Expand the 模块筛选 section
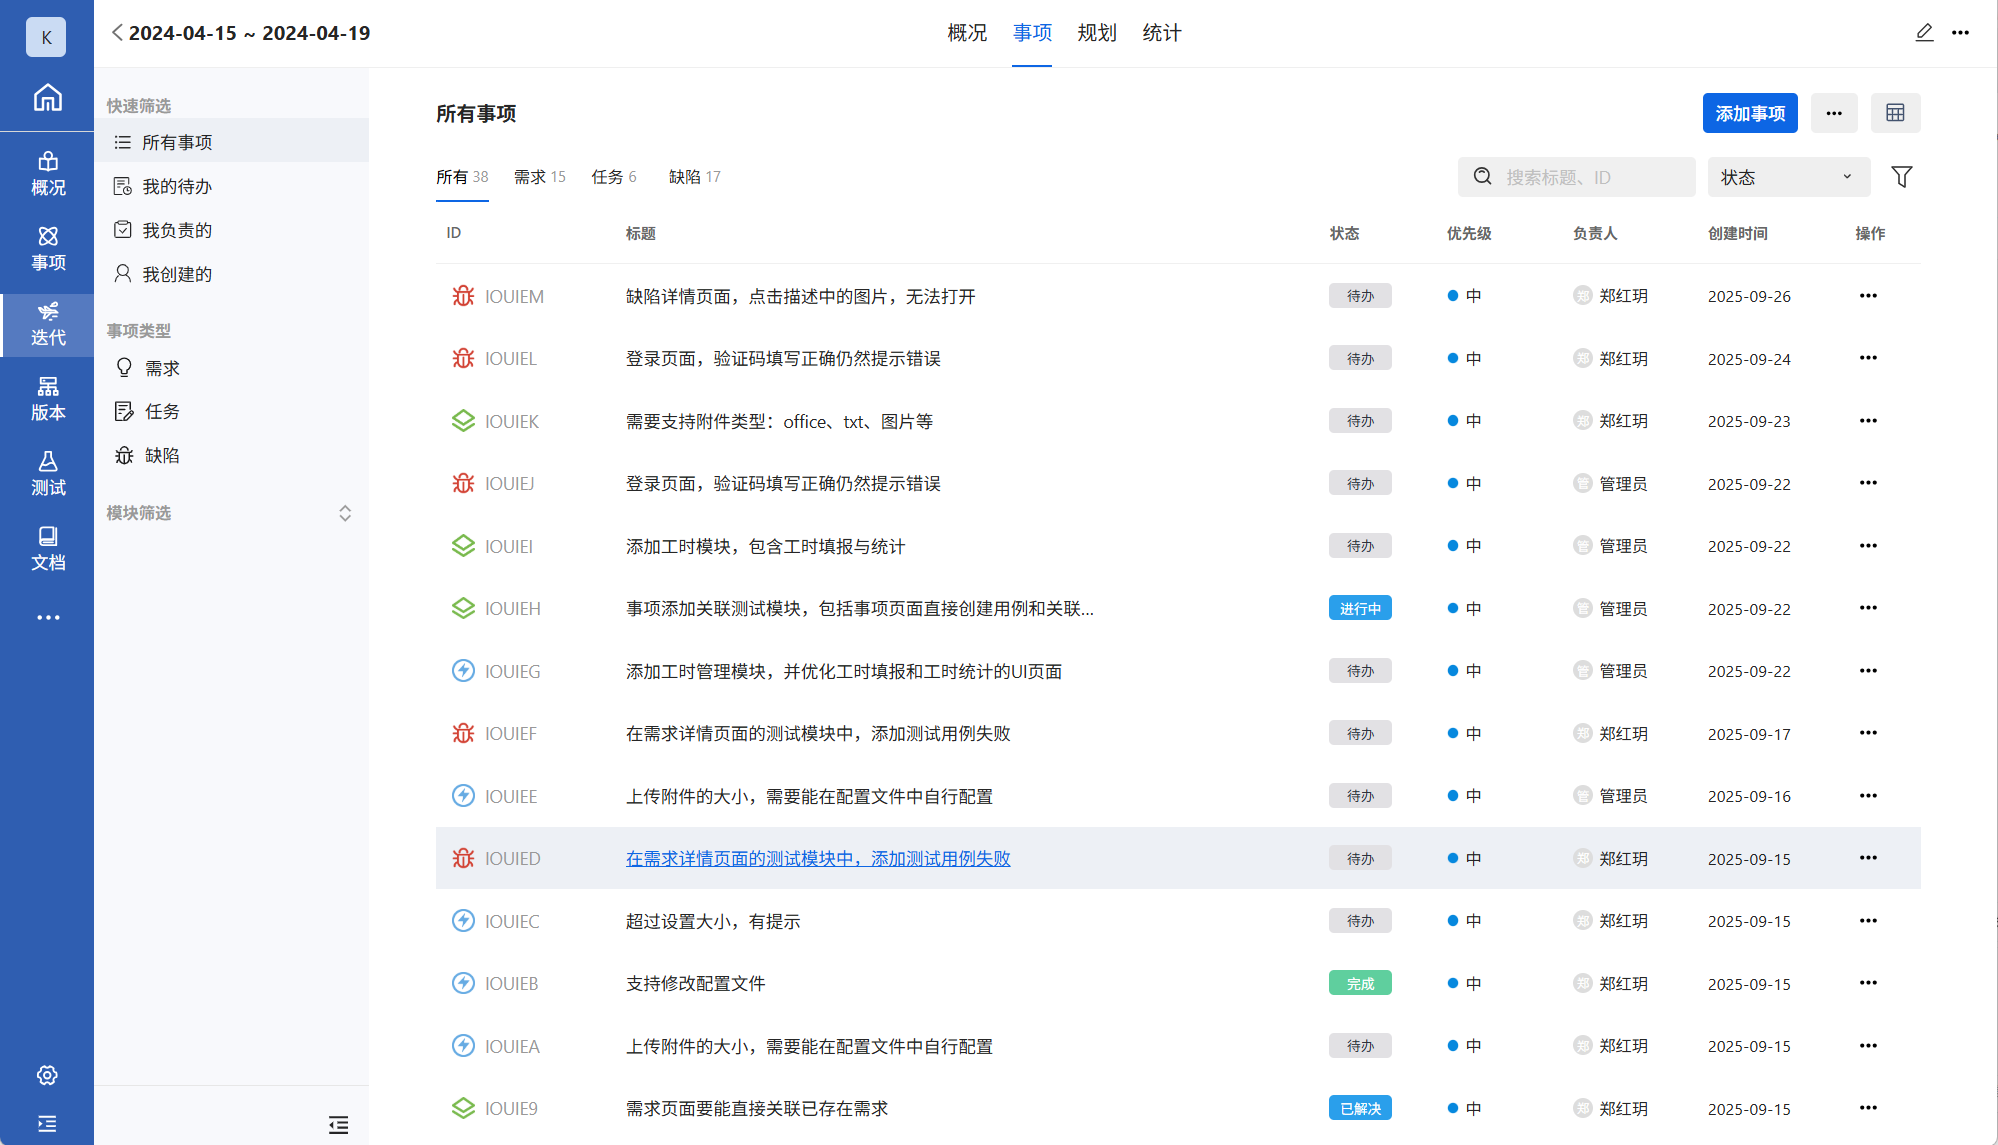 coord(344,513)
